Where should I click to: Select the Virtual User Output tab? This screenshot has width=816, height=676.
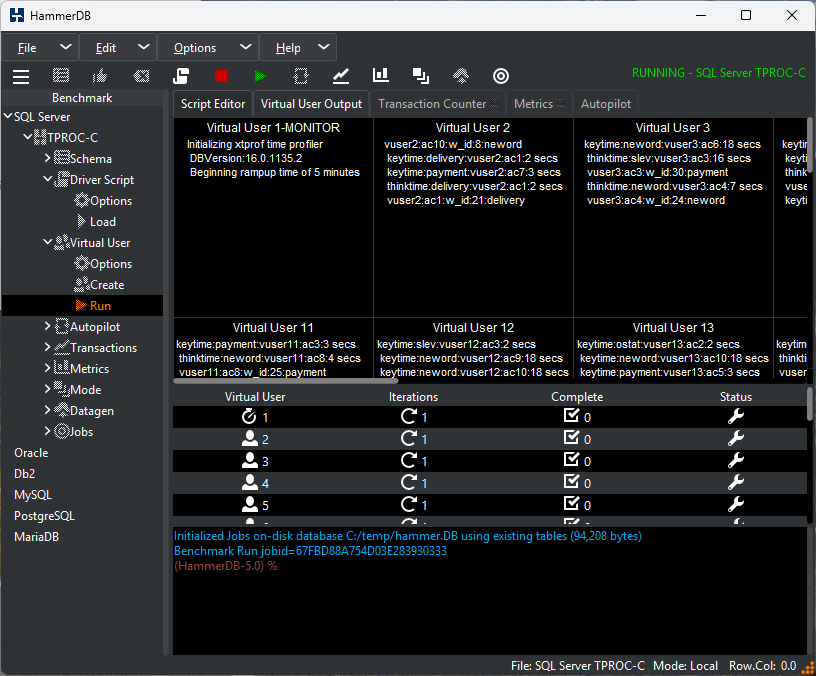(311, 104)
